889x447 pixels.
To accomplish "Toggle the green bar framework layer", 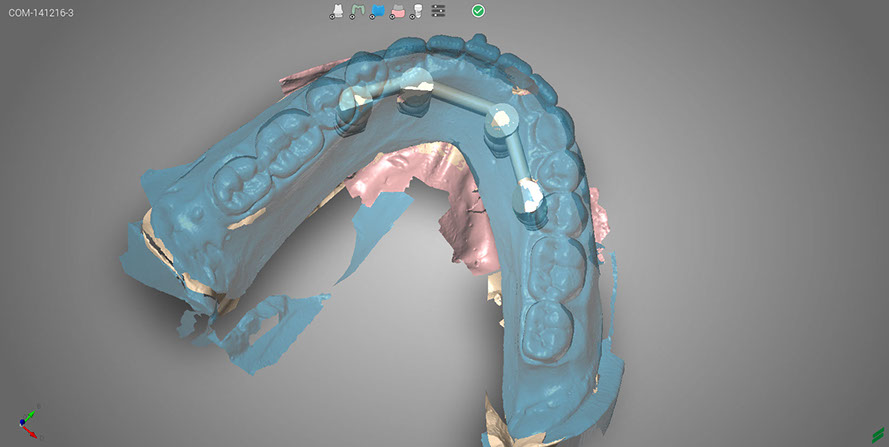I will (x=358, y=11).
